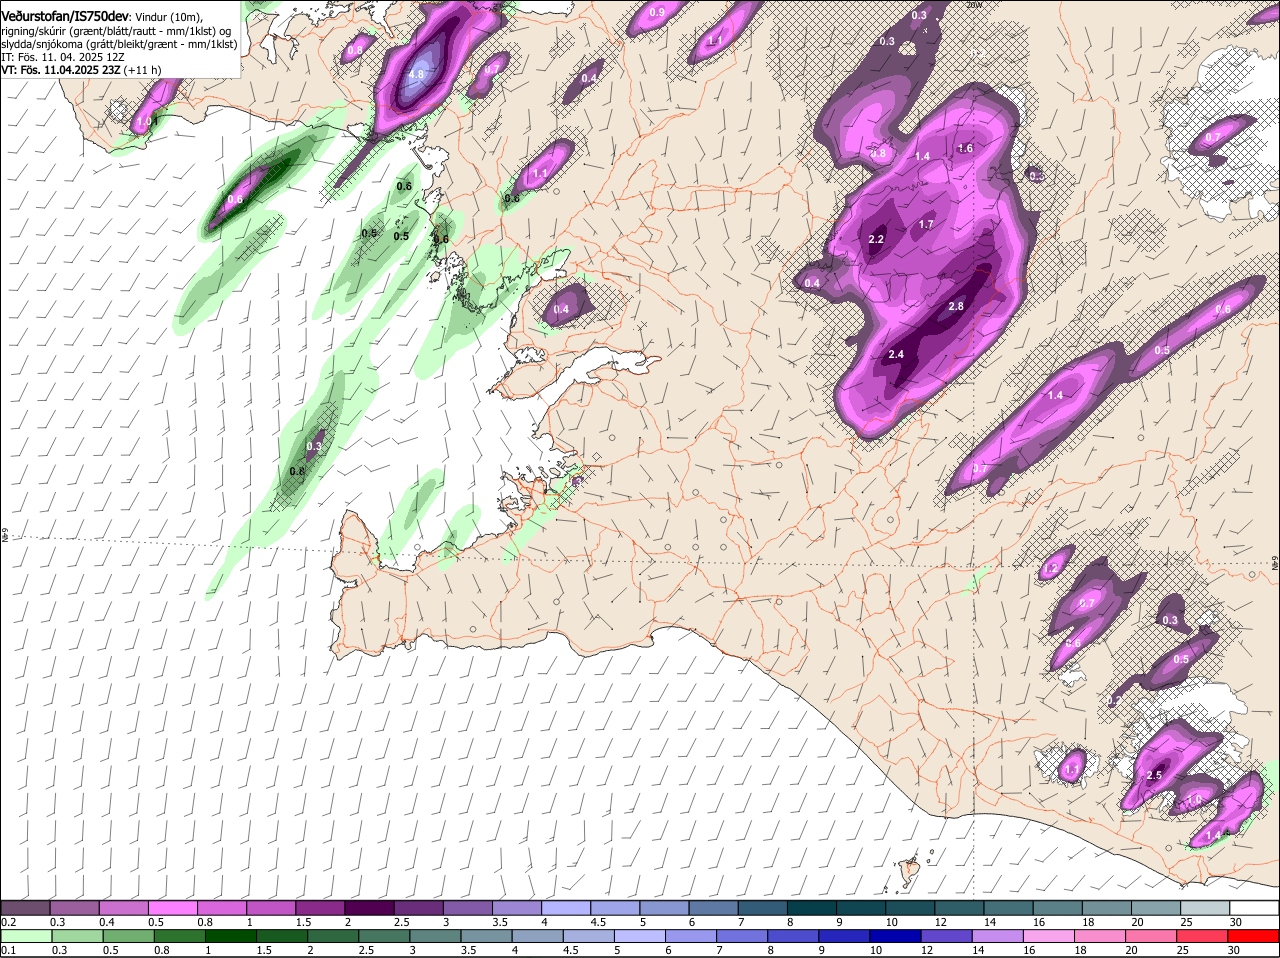Select the lavender swatch labeled 4, upper legend
Viewport: 1280px width, 958px height.
click(x=565, y=908)
